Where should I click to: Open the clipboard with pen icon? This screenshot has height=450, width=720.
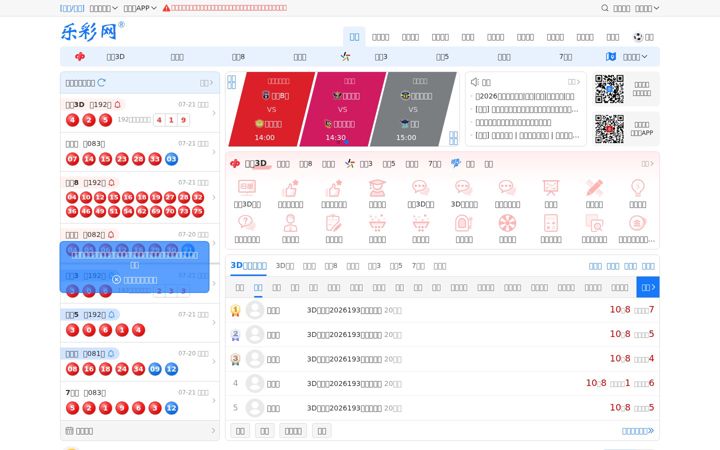pos(334,223)
